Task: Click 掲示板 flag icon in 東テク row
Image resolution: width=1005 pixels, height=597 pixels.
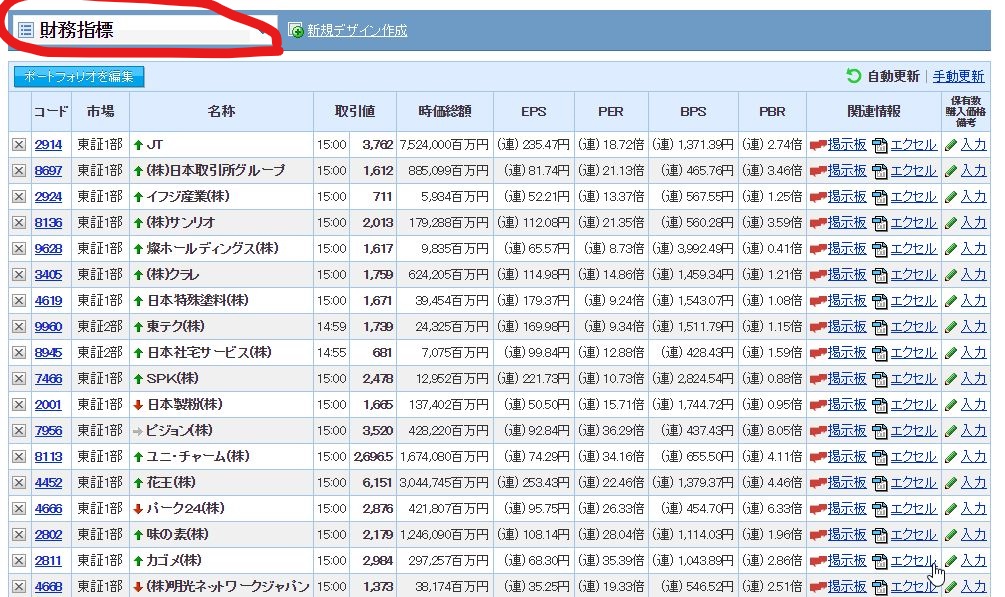Action: click(818, 327)
